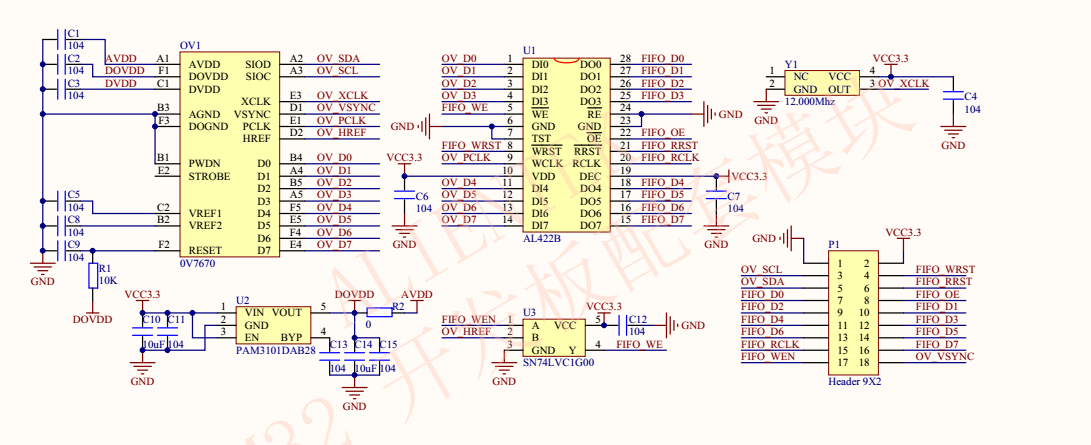
Task: Select the VREF2 pin name
Action: (x=205, y=225)
